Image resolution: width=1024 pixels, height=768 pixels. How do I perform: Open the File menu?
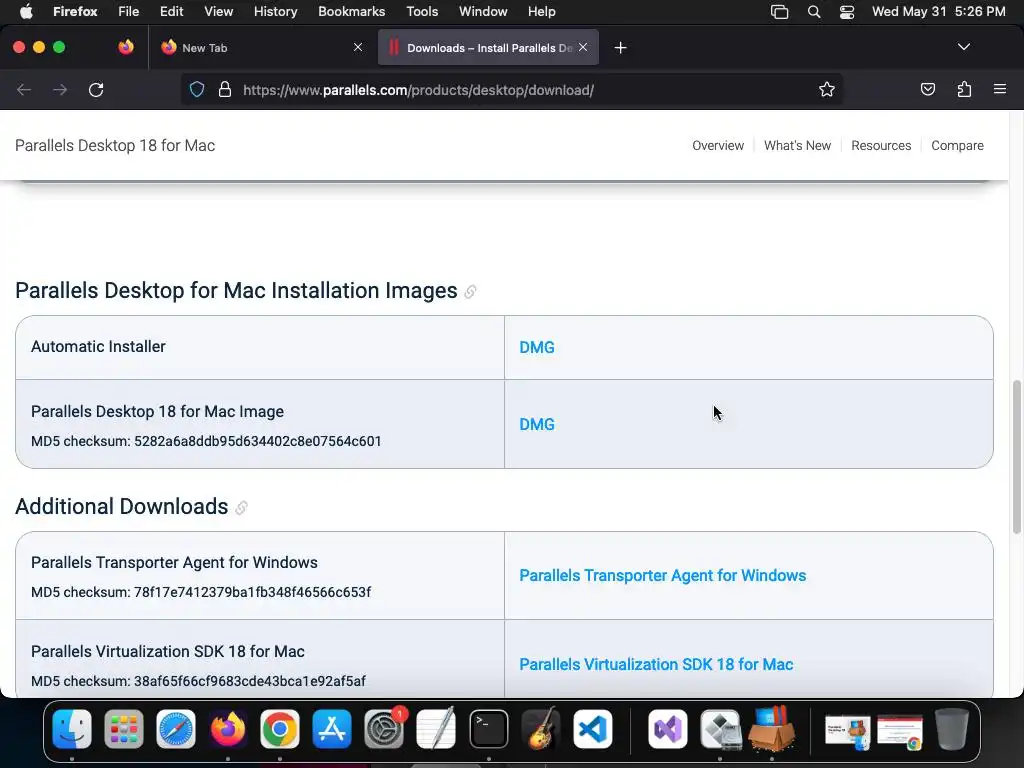point(129,11)
